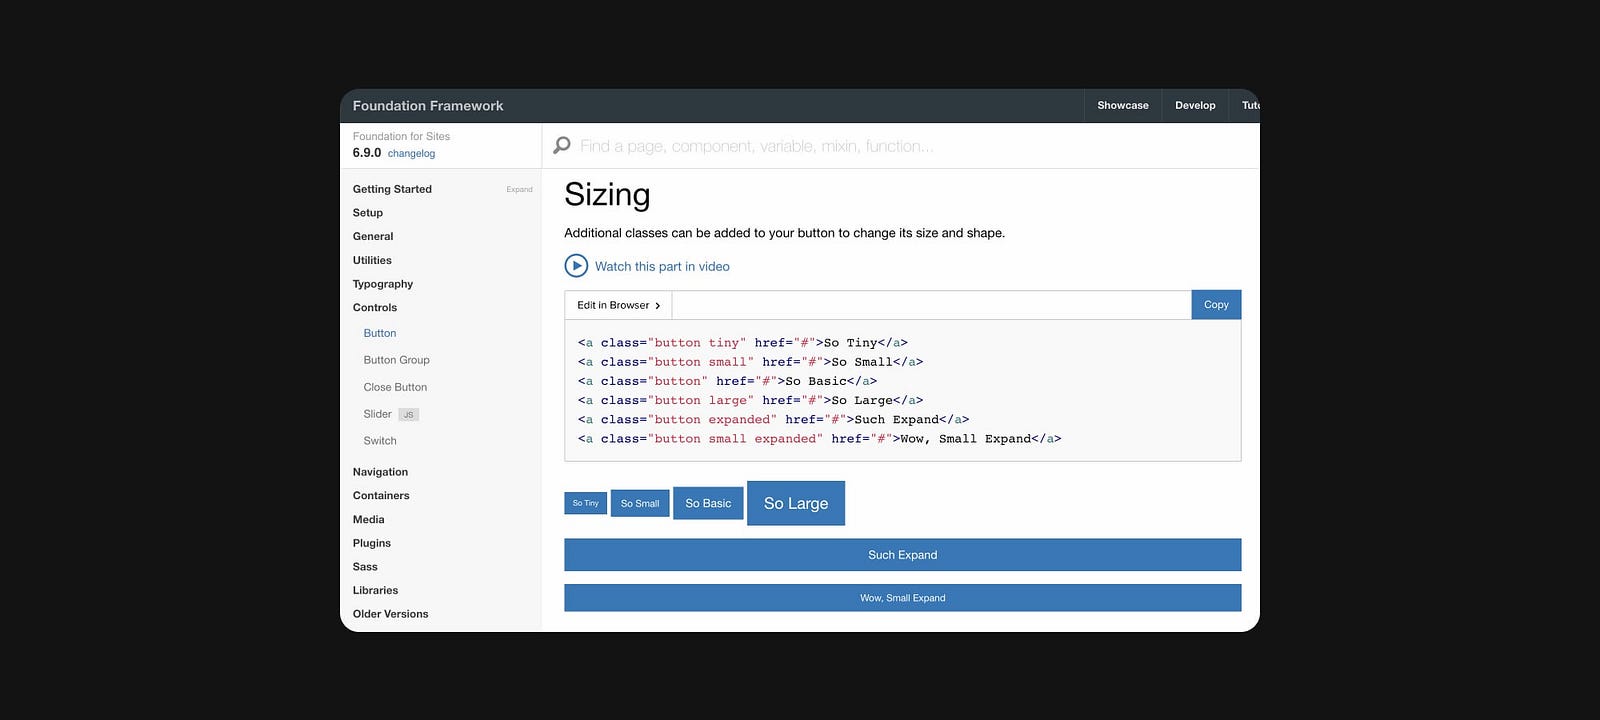Go to the Button Group page
The width and height of the screenshot is (1600, 720).
coord(397,360)
